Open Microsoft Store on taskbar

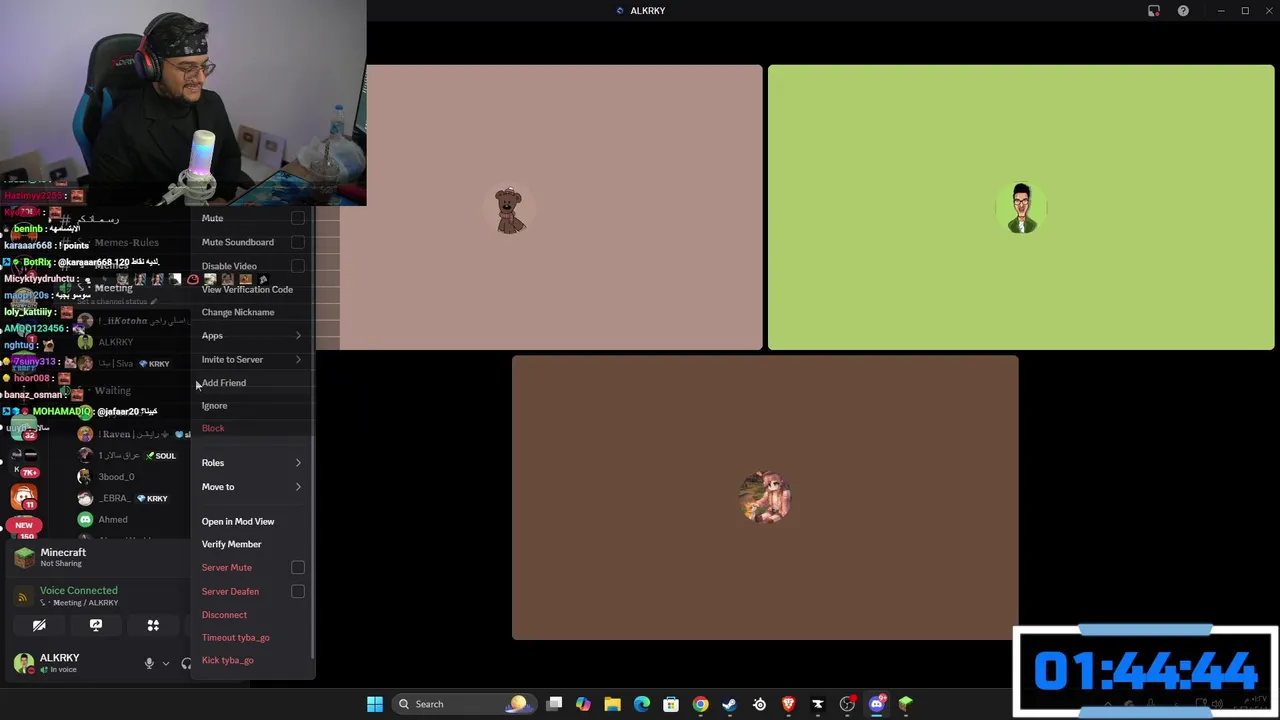click(x=671, y=704)
